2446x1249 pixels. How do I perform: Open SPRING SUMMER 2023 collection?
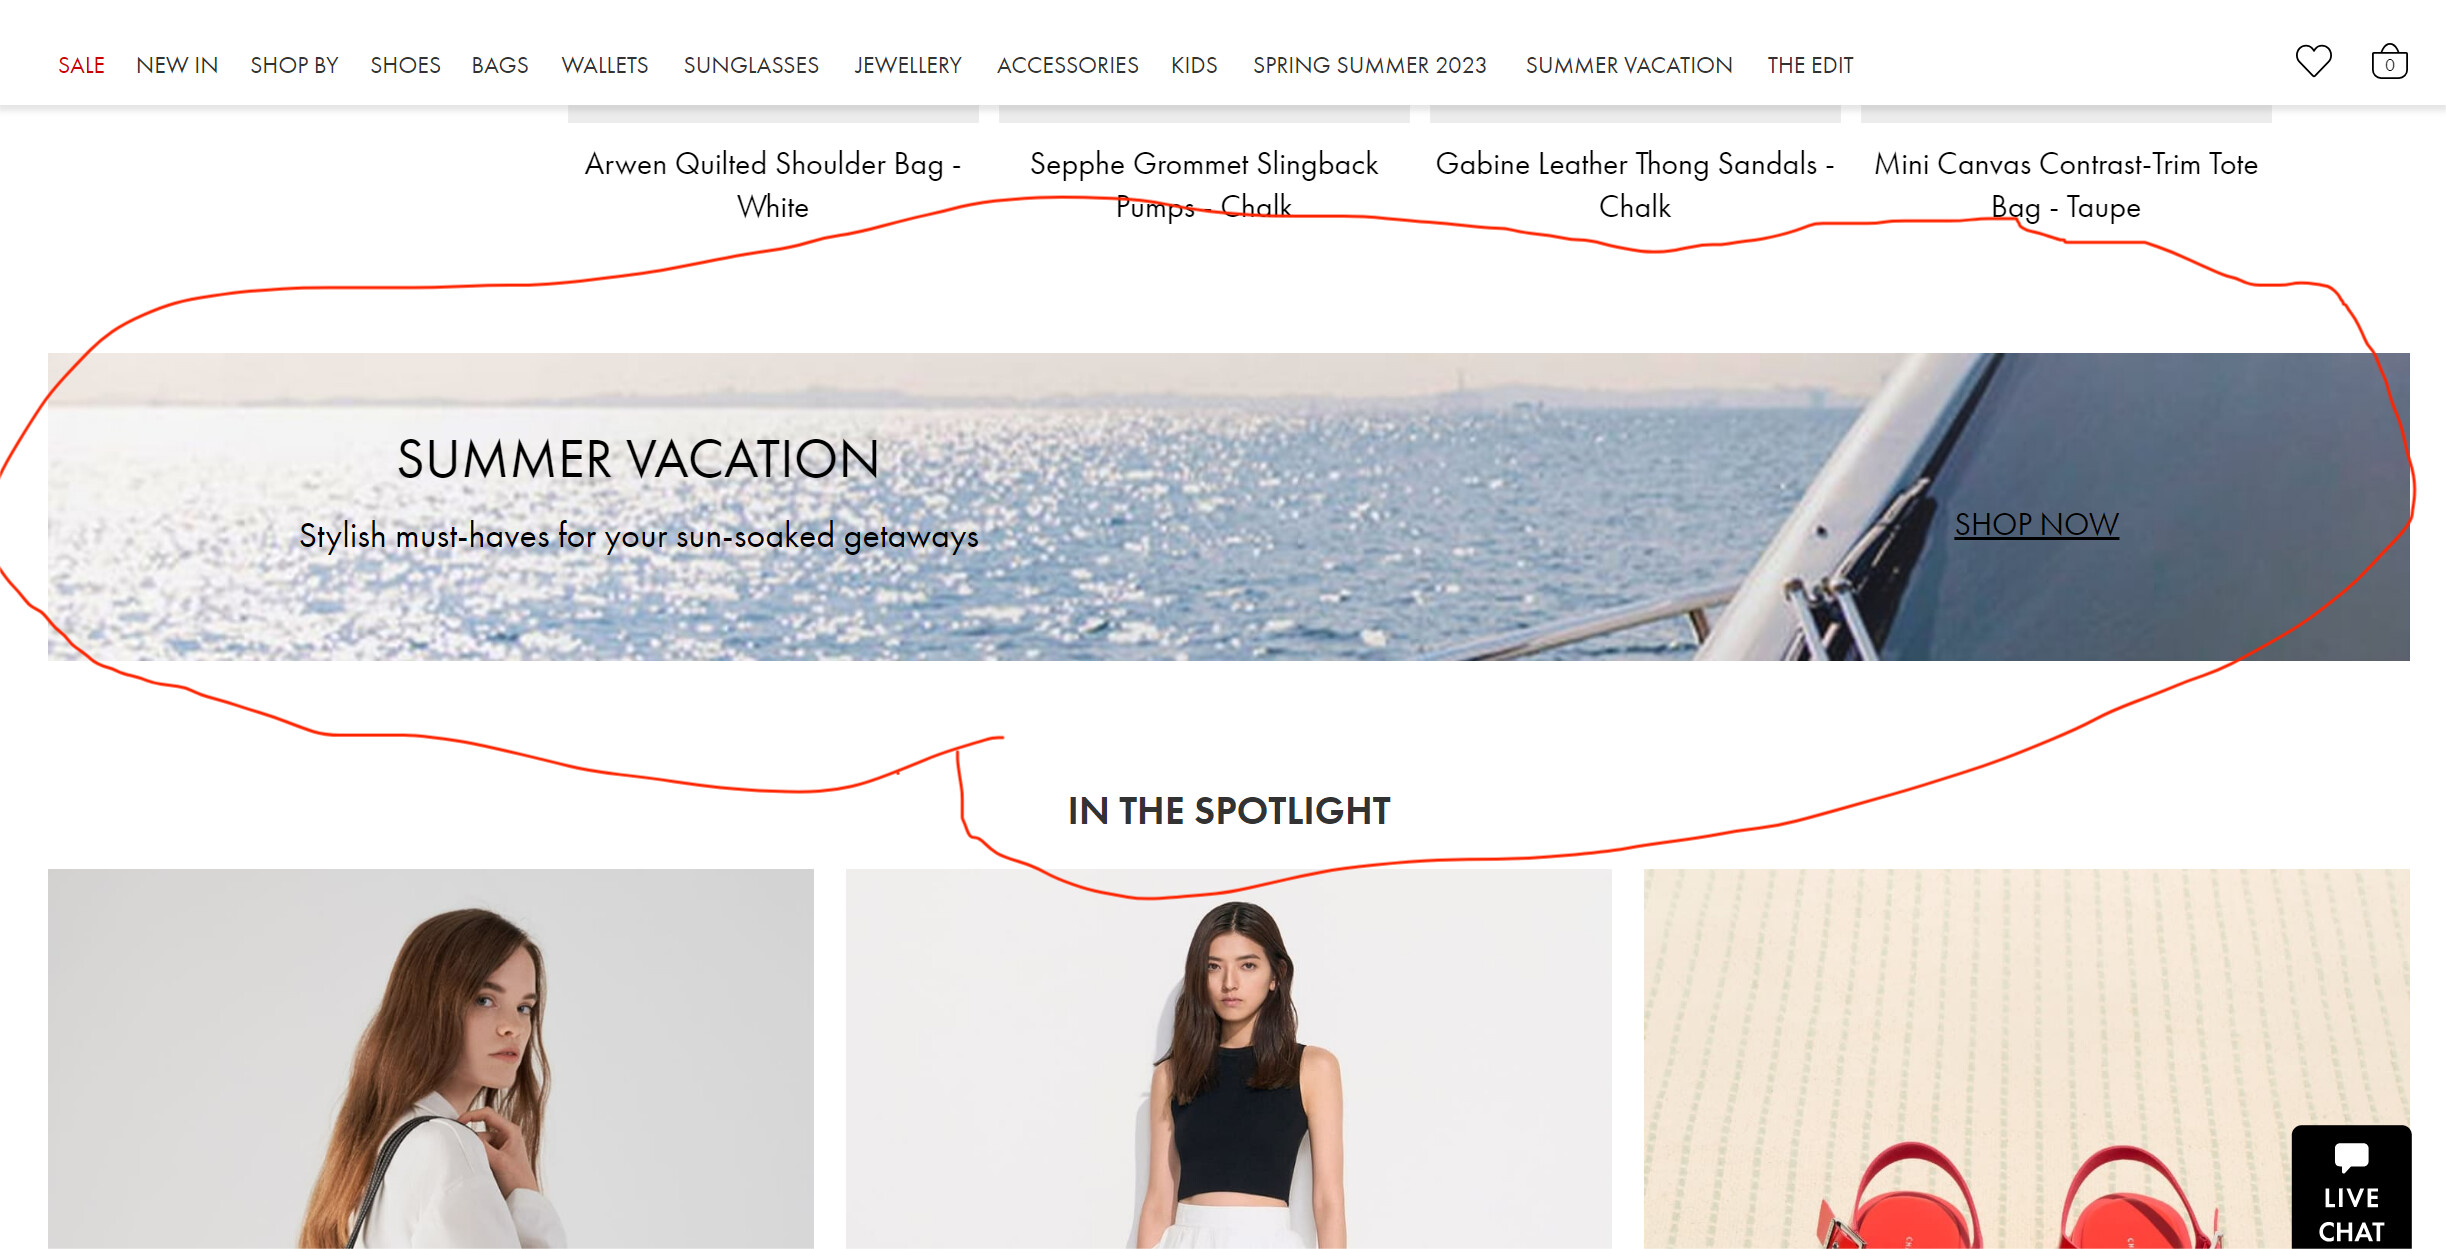[1370, 65]
